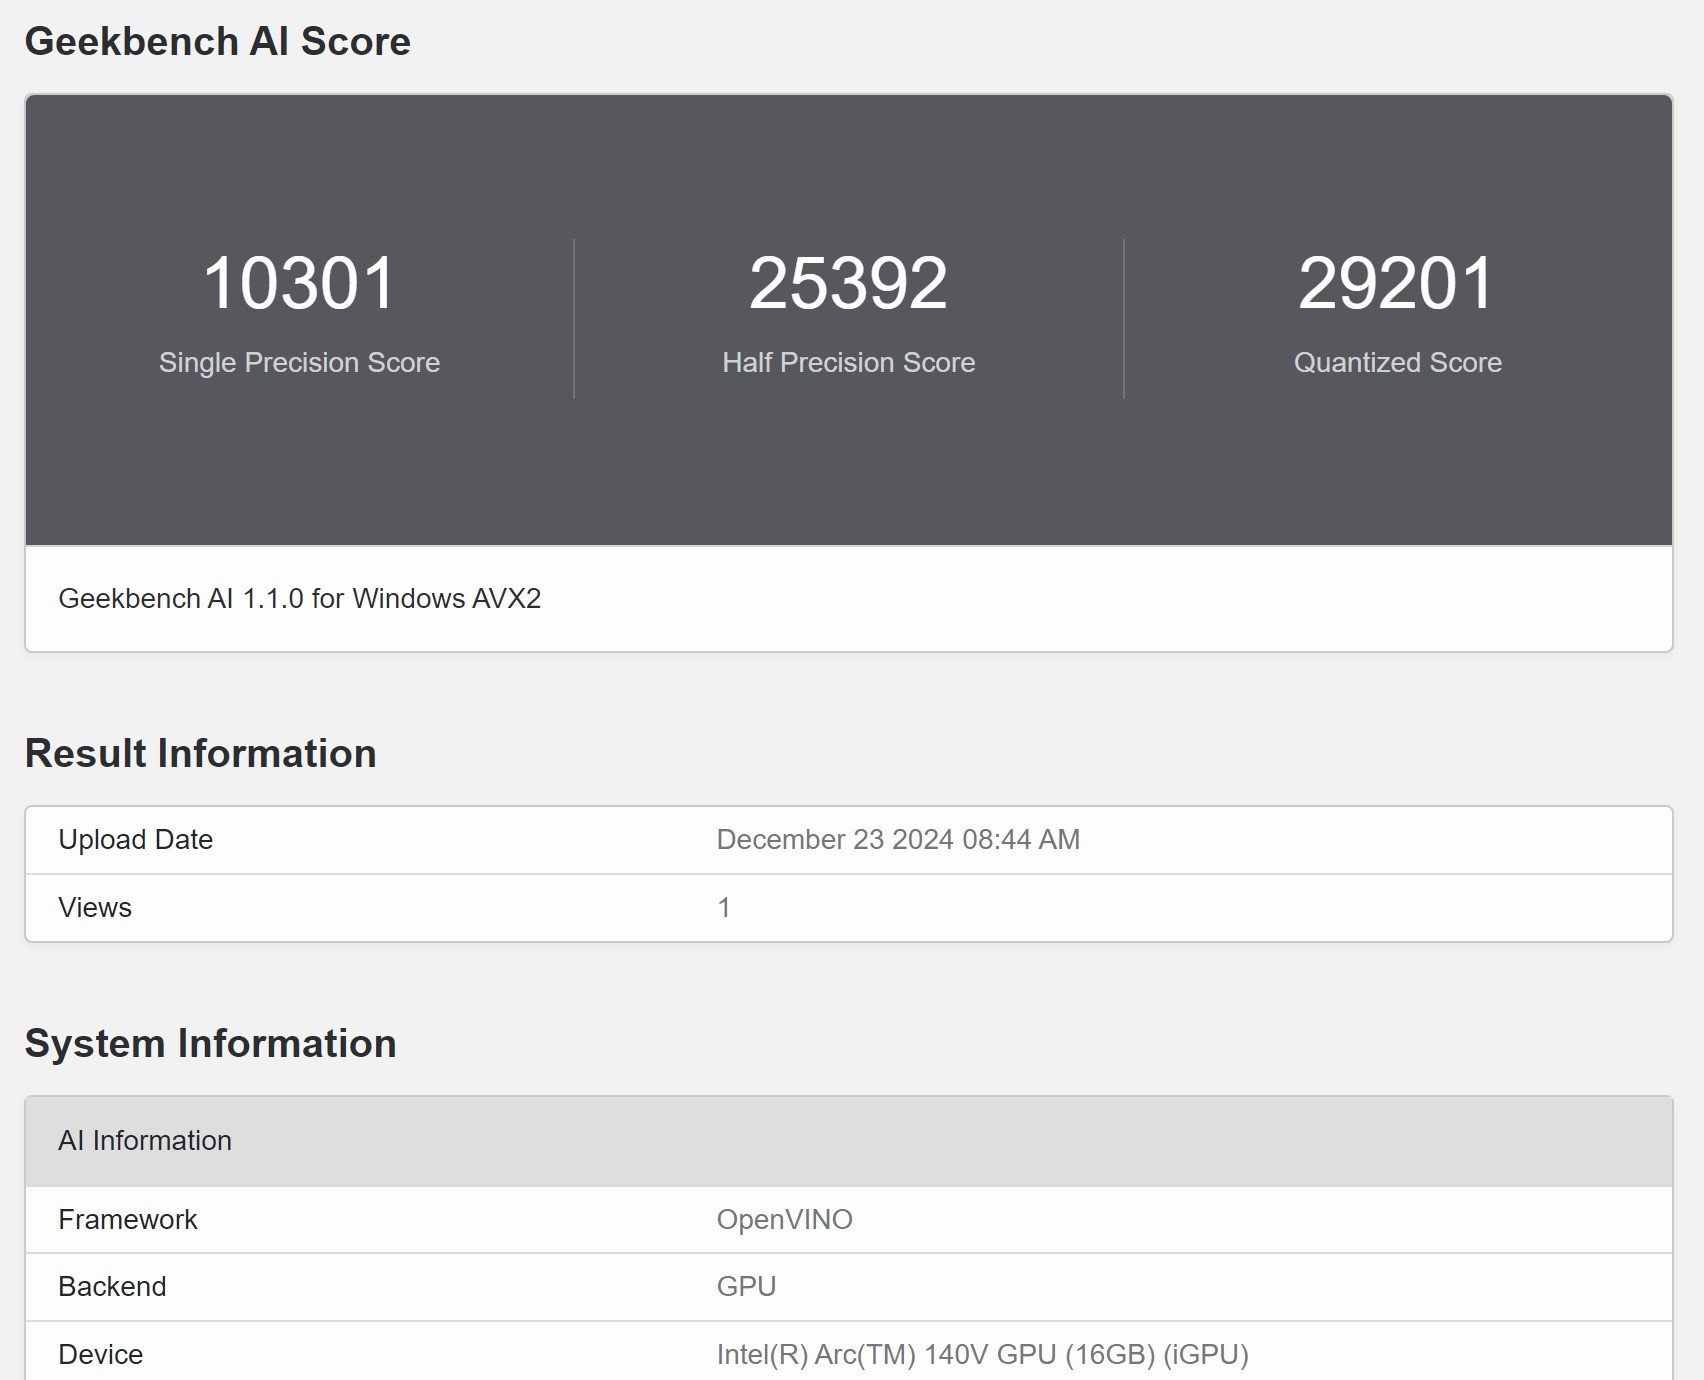Click the Upload Date row
1704x1380 pixels.
coord(136,840)
